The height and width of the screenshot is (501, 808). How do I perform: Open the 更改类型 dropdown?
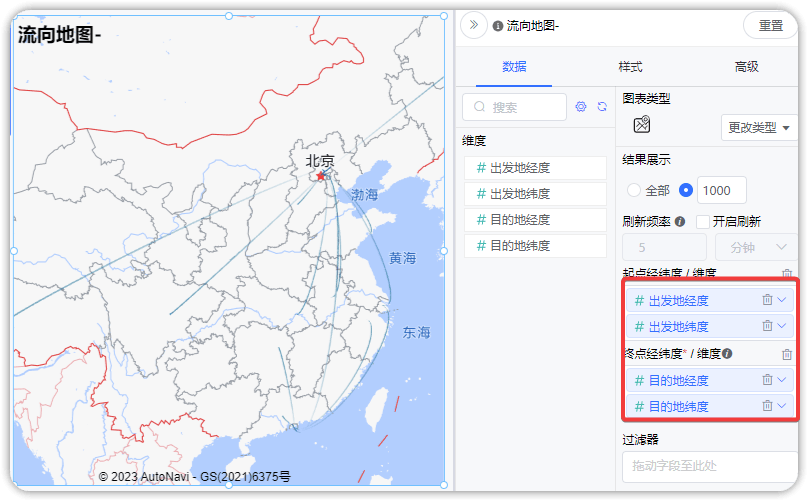point(759,127)
